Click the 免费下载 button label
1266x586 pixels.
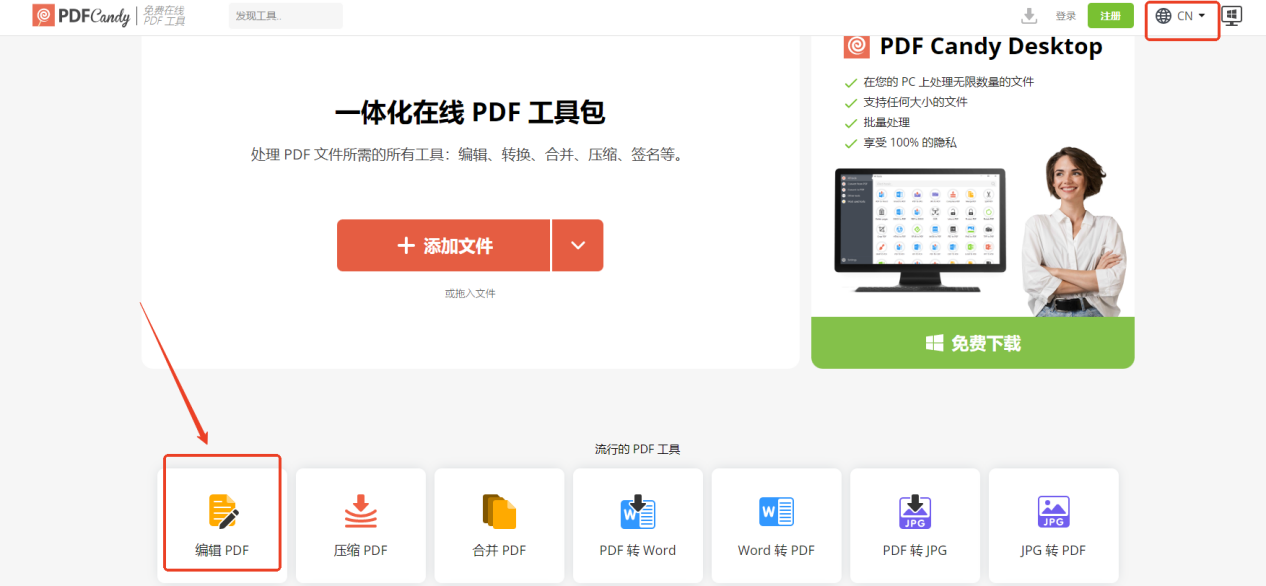click(986, 343)
